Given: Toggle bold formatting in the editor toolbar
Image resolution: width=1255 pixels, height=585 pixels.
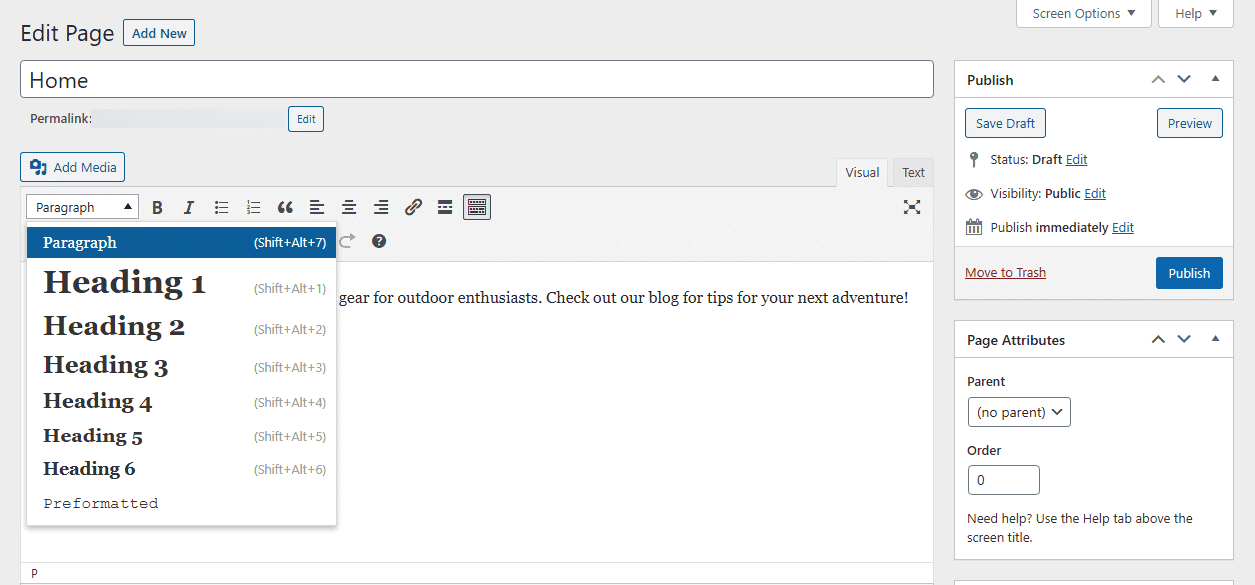Looking at the screenshot, I should (157, 207).
